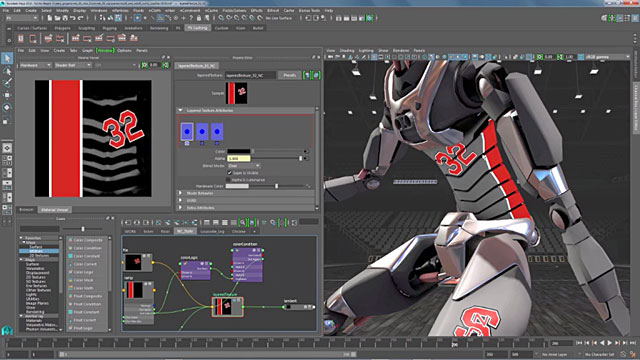Jump to start of playback range
Screen dimensions: 640x360
(x=580, y=343)
